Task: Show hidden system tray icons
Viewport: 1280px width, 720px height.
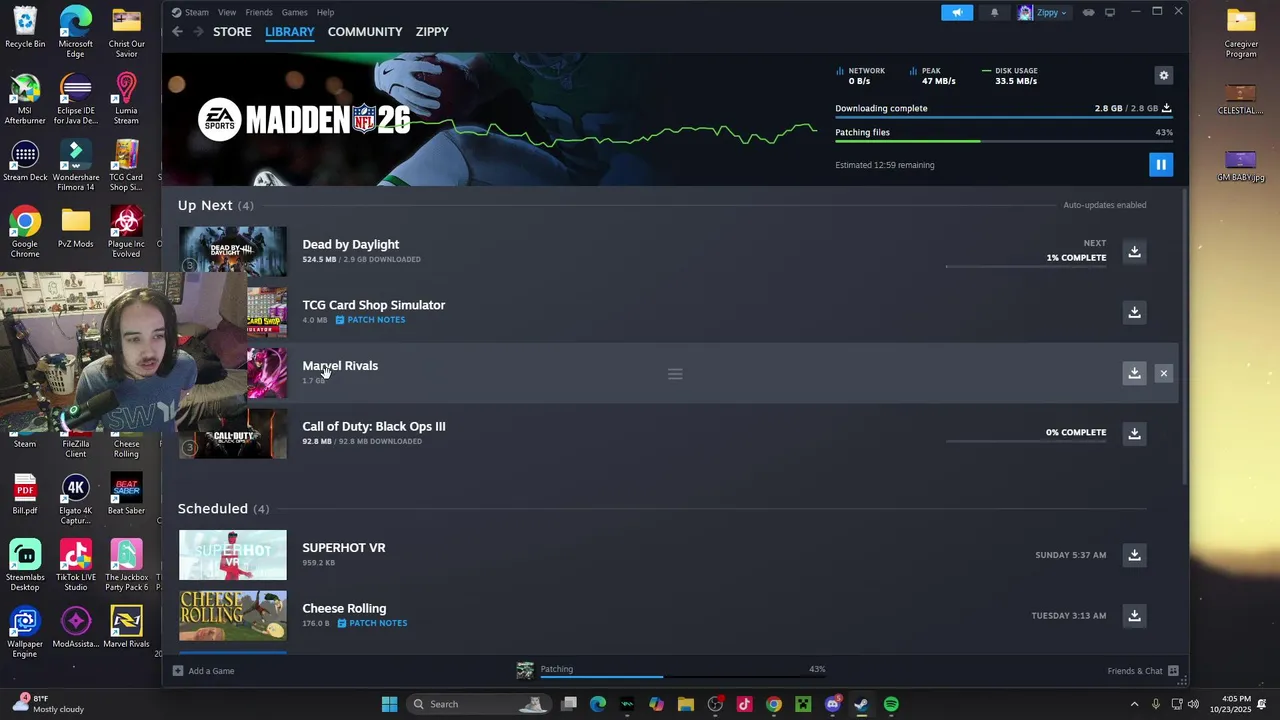Action: click(1134, 704)
